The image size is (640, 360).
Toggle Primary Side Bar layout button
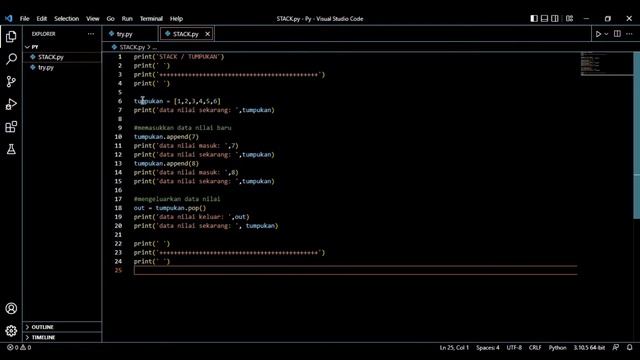pos(534,18)
